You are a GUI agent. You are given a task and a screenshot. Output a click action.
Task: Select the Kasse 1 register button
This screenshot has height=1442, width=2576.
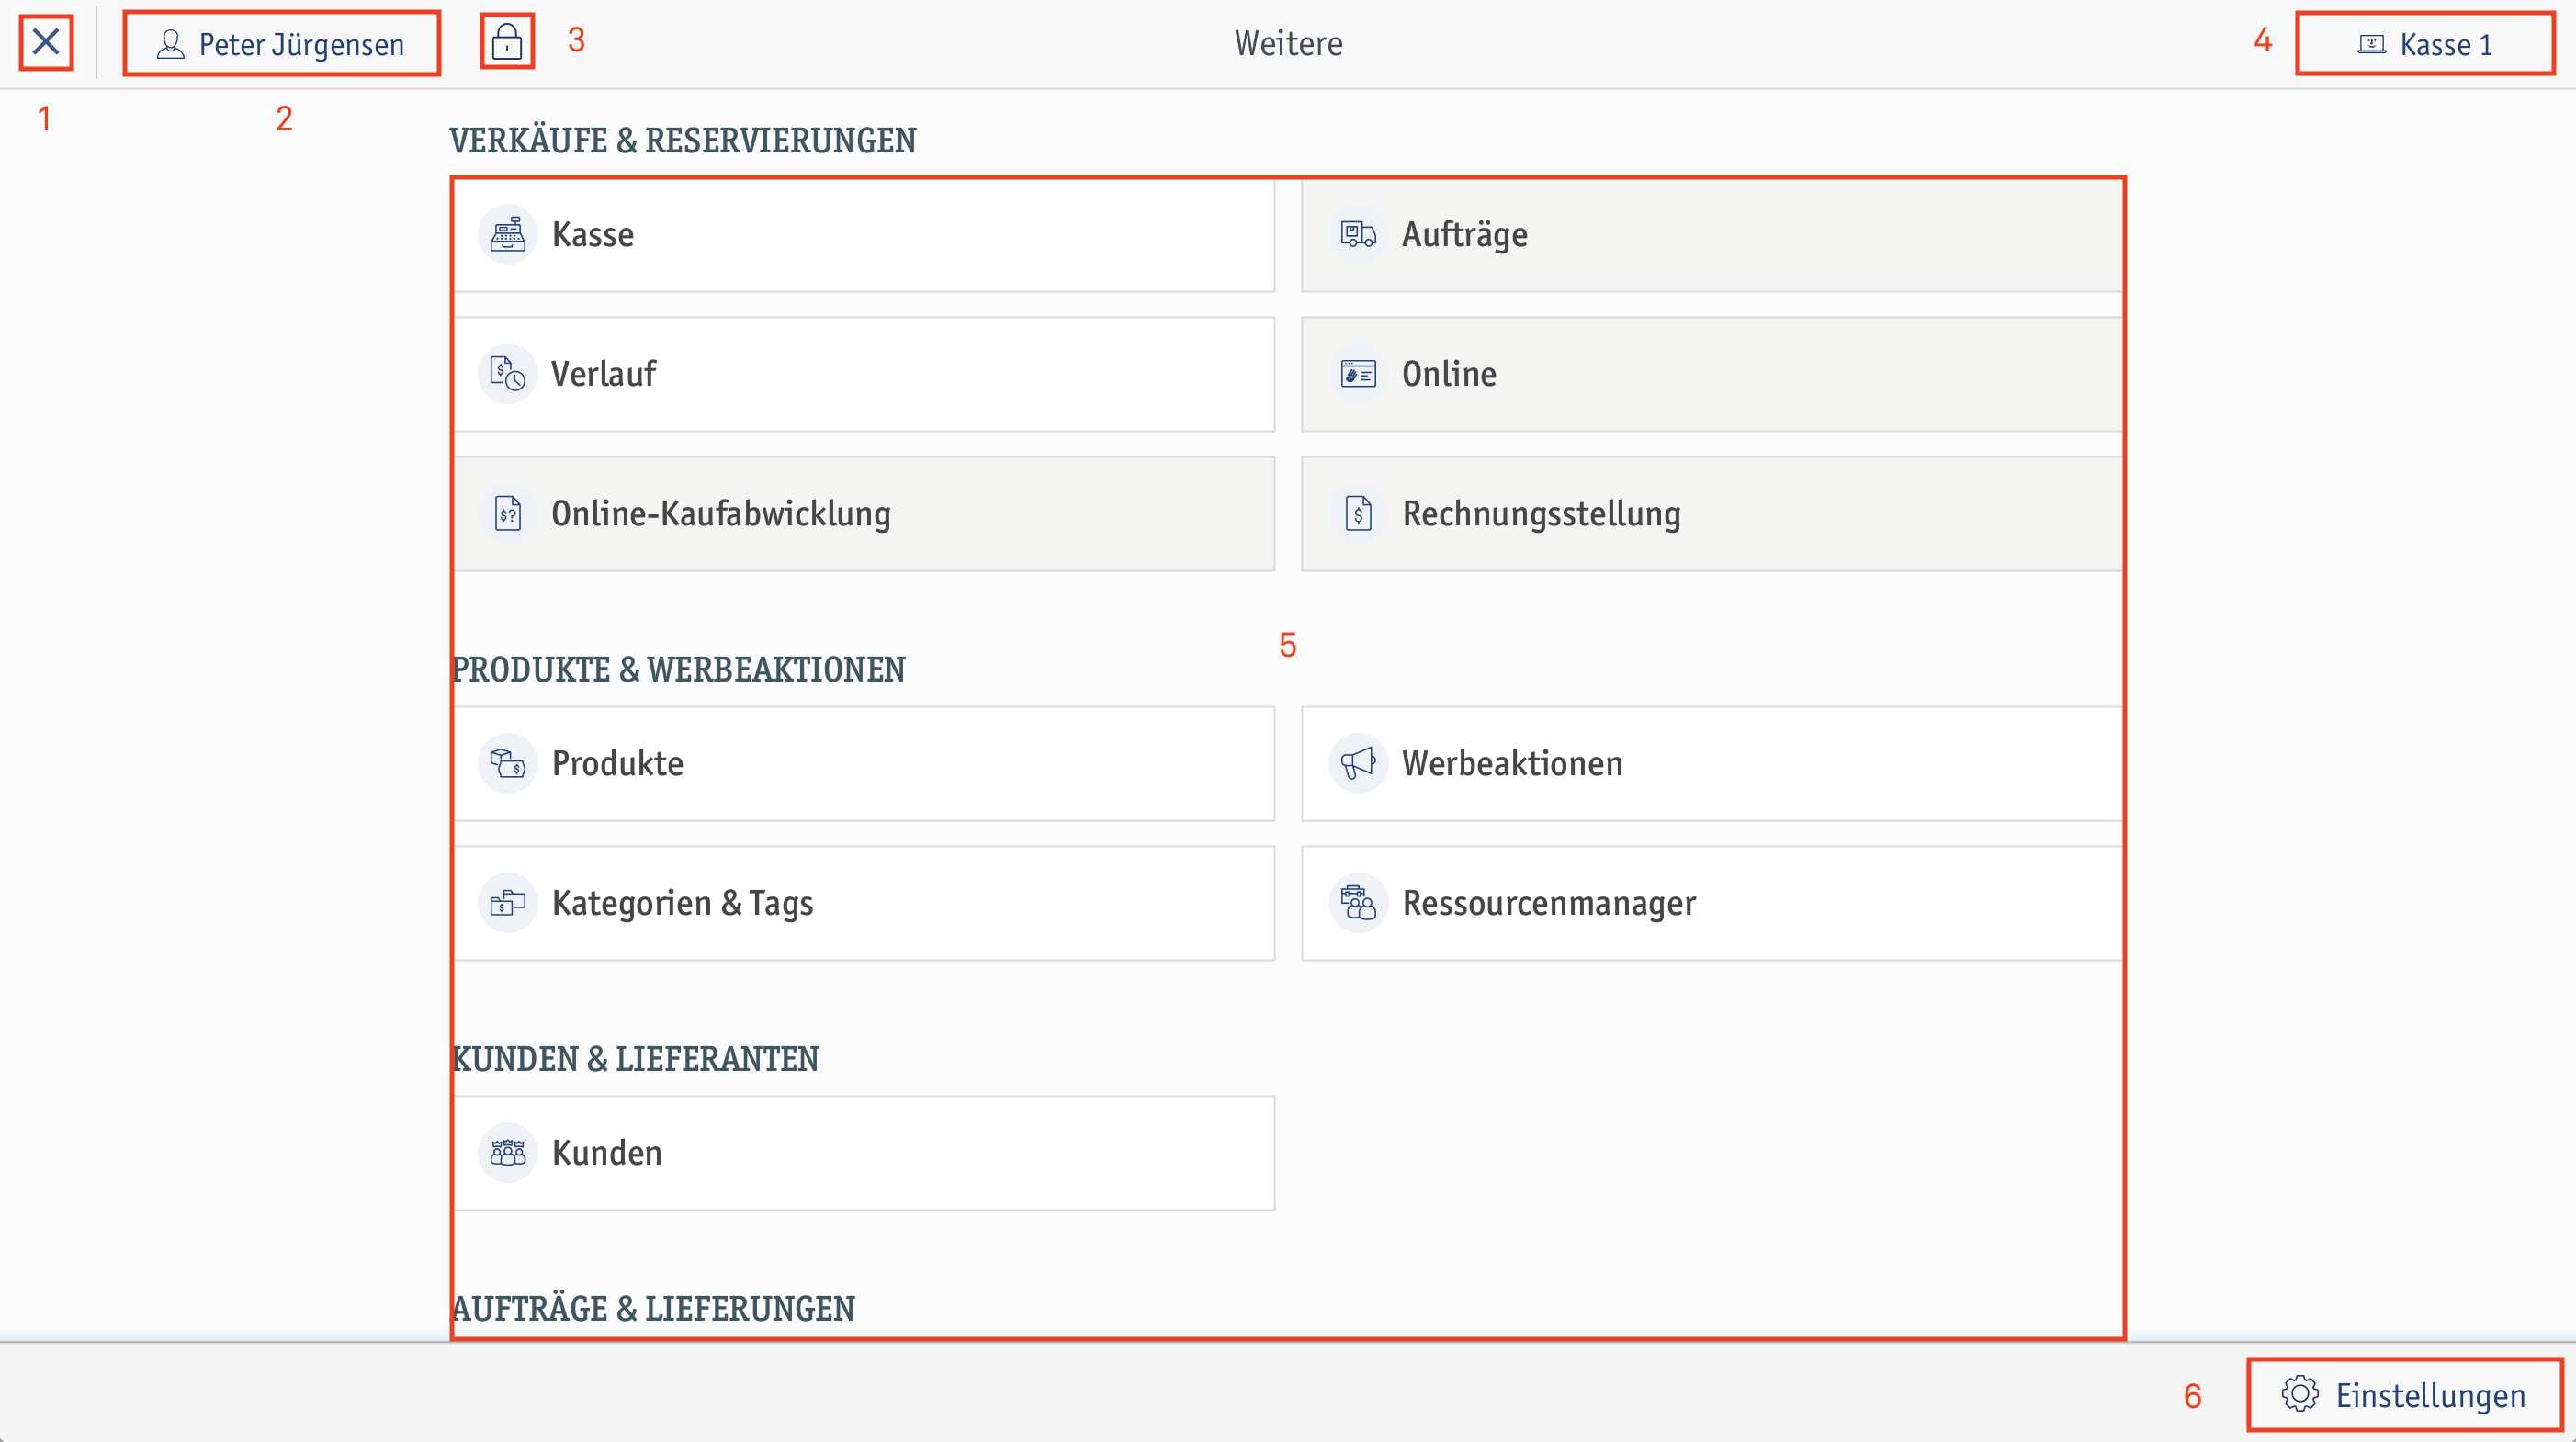tap(2425, 44)
